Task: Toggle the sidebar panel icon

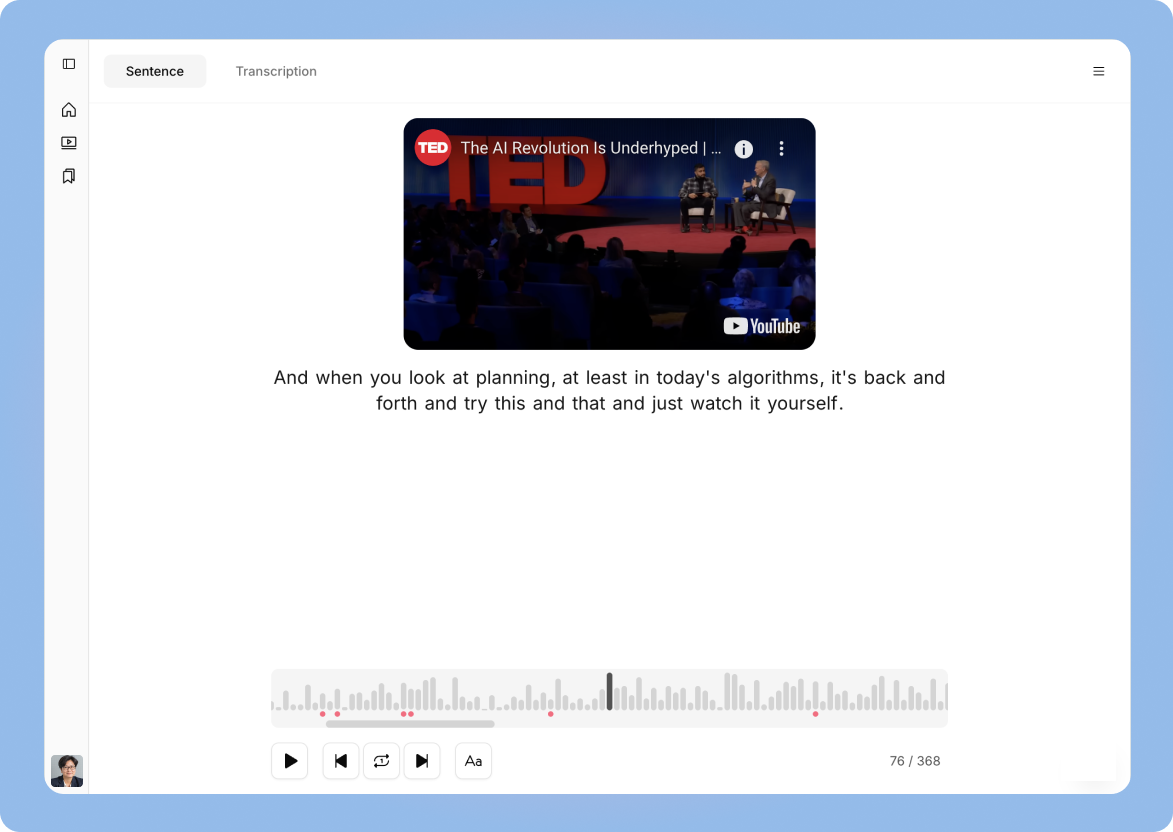Action: click(x=68, y=63)
